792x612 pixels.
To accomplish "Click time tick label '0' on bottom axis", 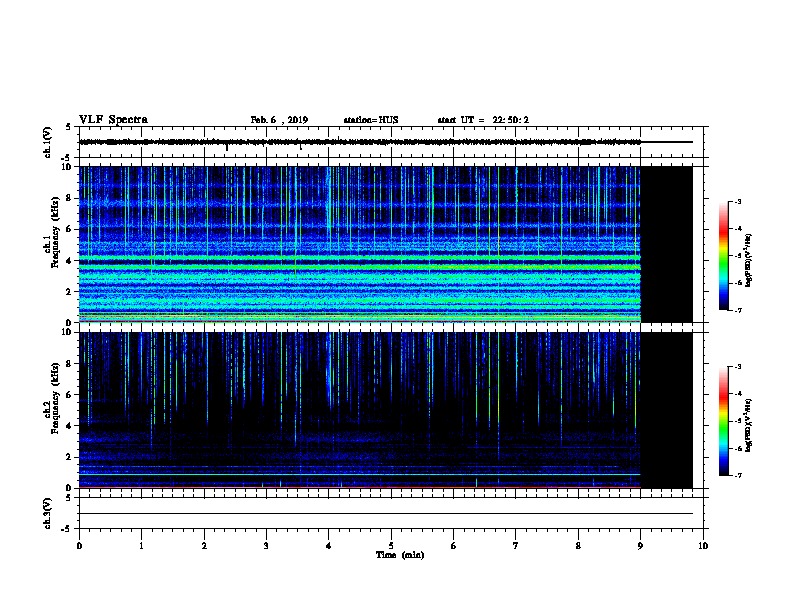I will pos(79,545).
